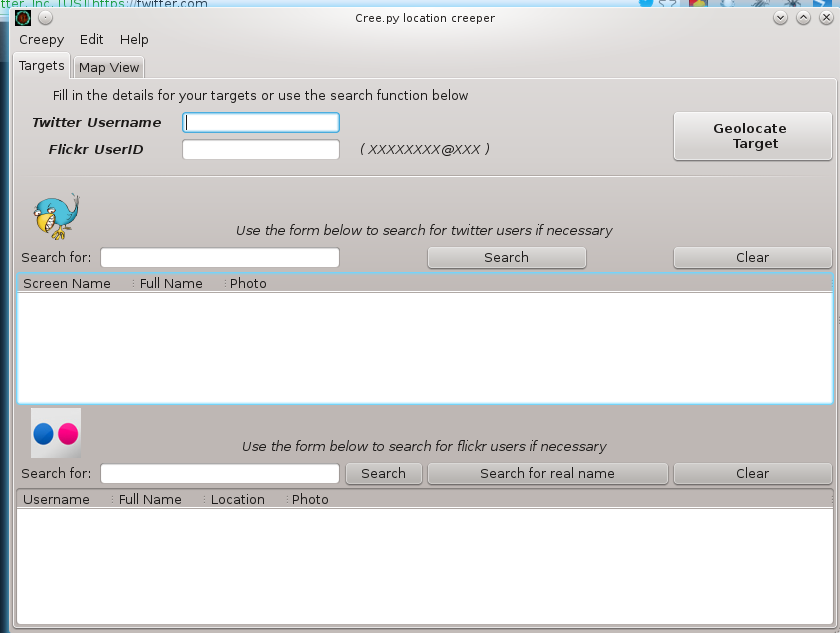Sort flickr results by Username header
840x633 pixels.
pos(64,499)
